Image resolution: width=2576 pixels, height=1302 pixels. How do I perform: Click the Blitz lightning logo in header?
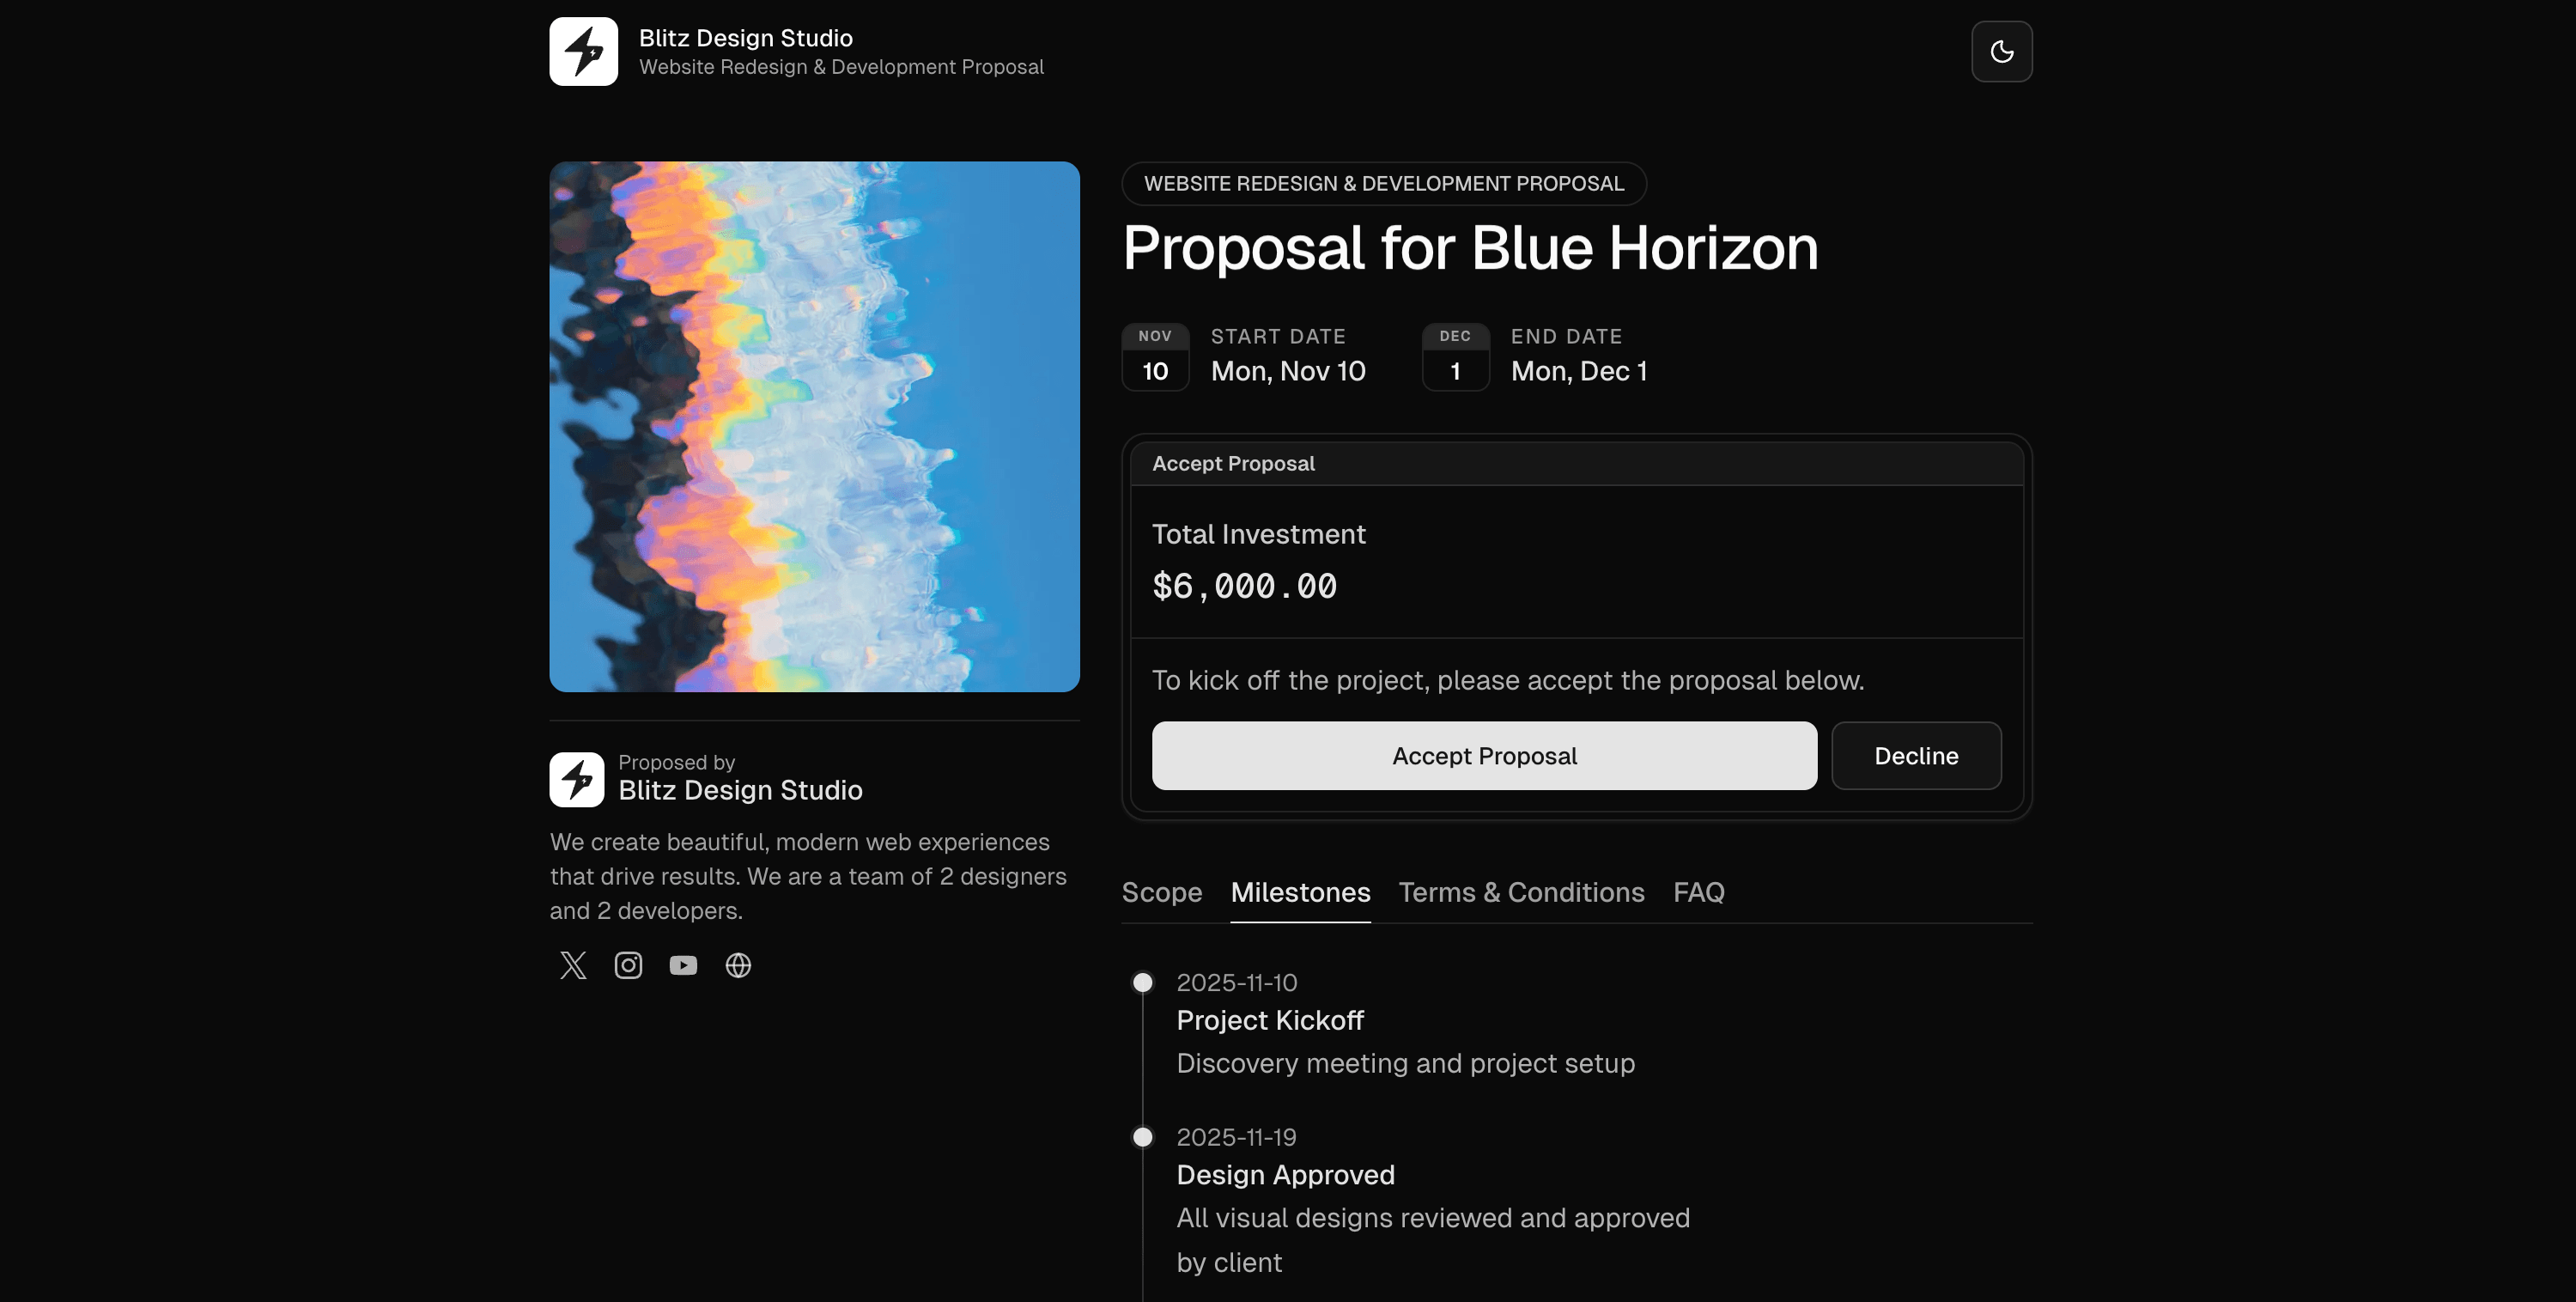584,52
